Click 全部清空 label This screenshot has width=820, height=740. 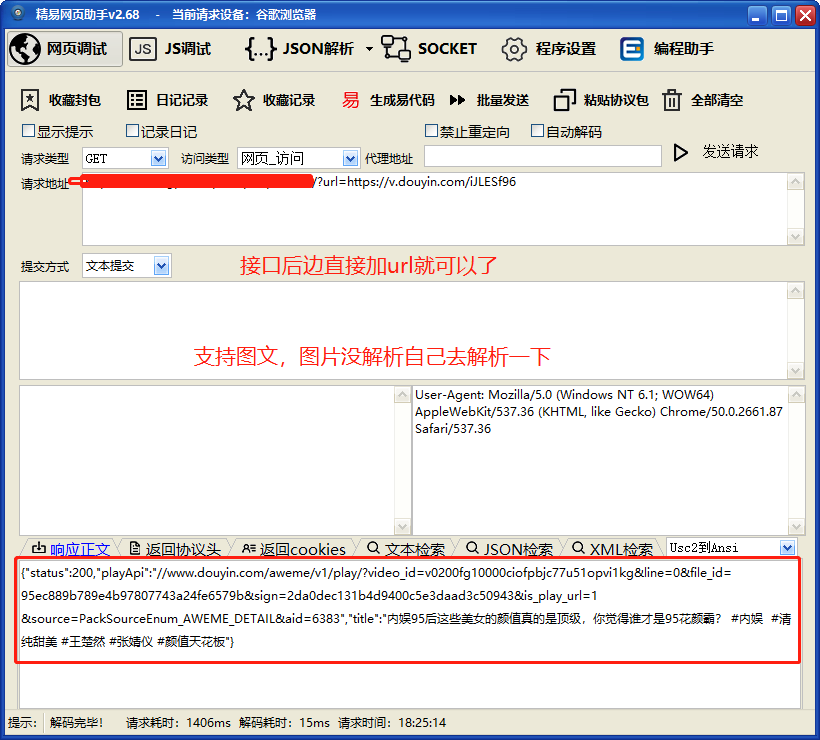[x=717, y=100]
